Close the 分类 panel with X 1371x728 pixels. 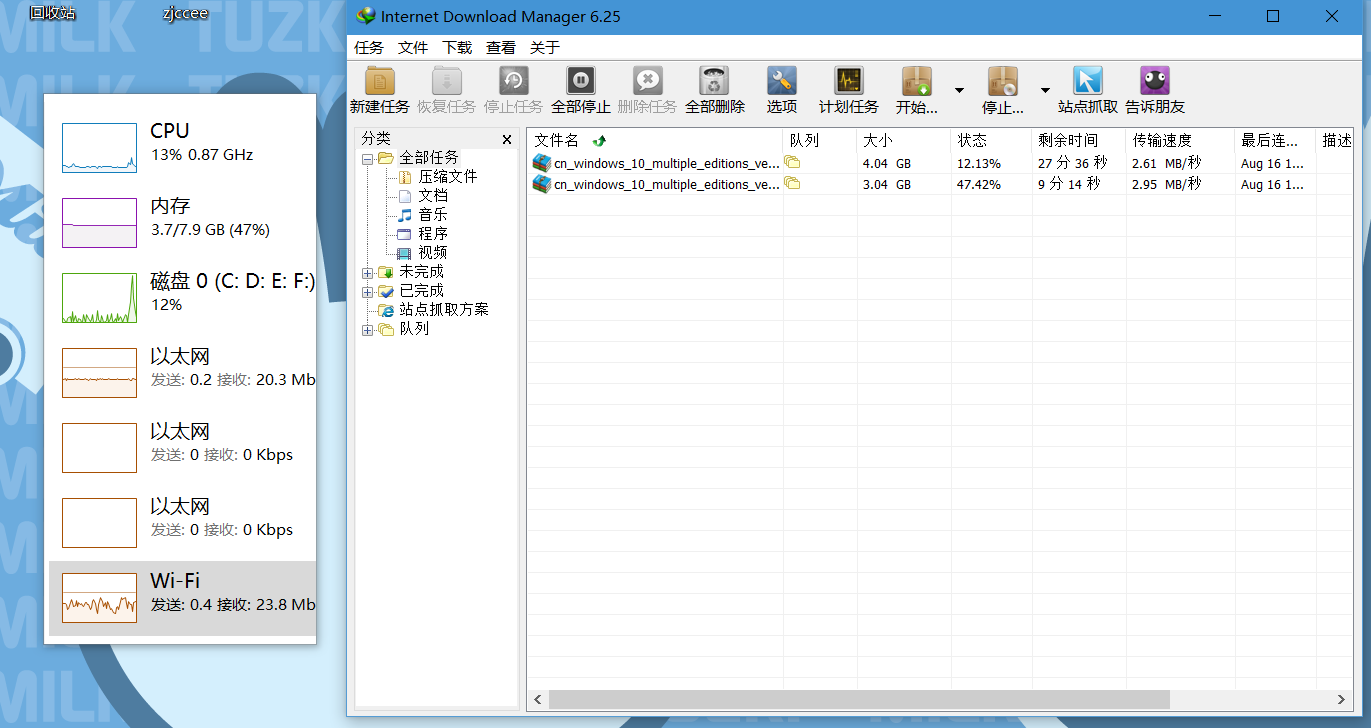(x=507, y=140)
